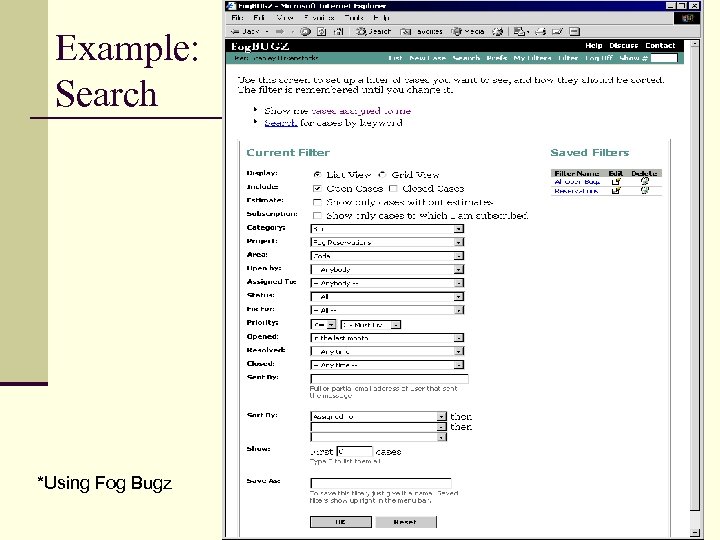
Task: Open the Area dropdown
Action: pos(387,256)
